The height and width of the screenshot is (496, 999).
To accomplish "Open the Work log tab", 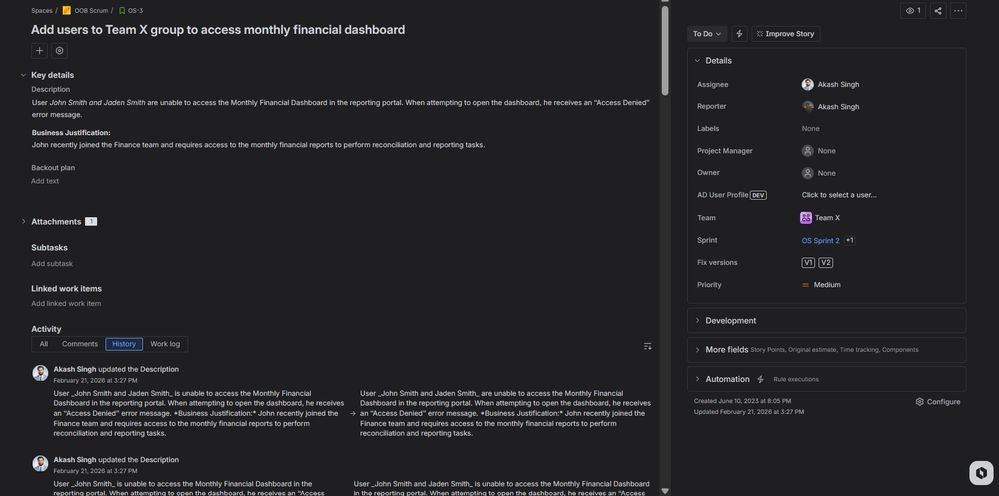I will (165, 344).
